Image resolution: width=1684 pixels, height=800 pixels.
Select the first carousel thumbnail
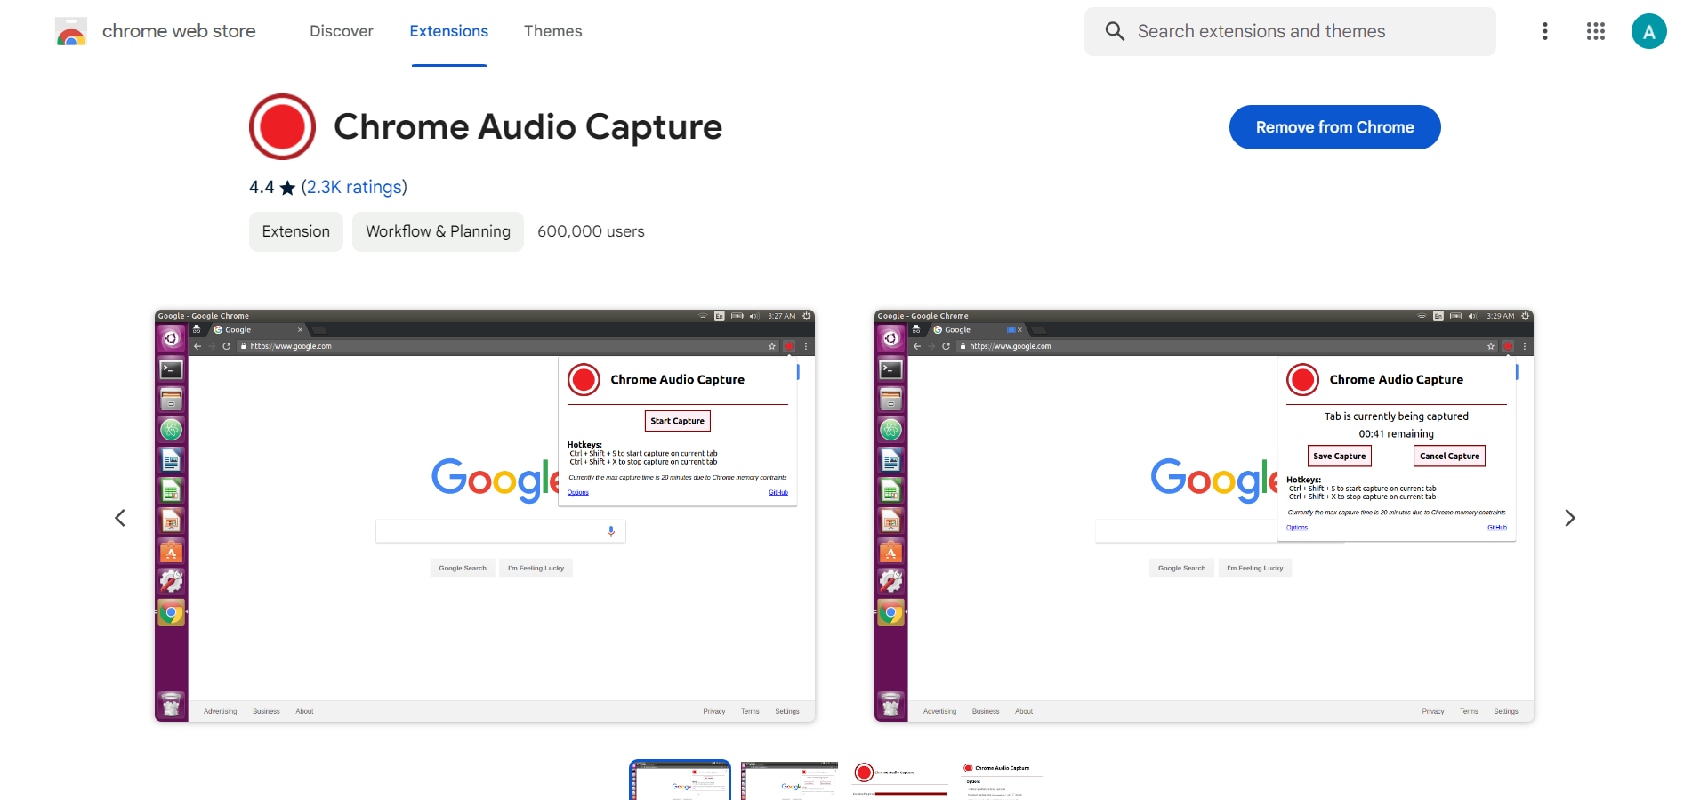click(680, 780)
